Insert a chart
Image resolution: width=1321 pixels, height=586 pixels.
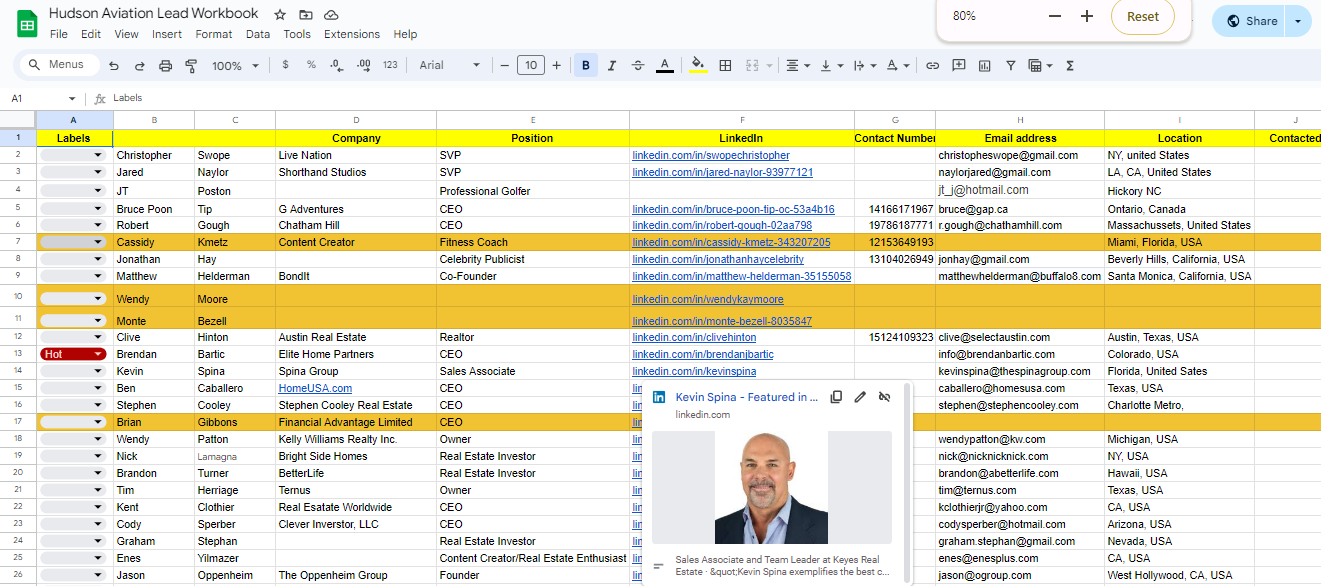click(x=985, y=66)
